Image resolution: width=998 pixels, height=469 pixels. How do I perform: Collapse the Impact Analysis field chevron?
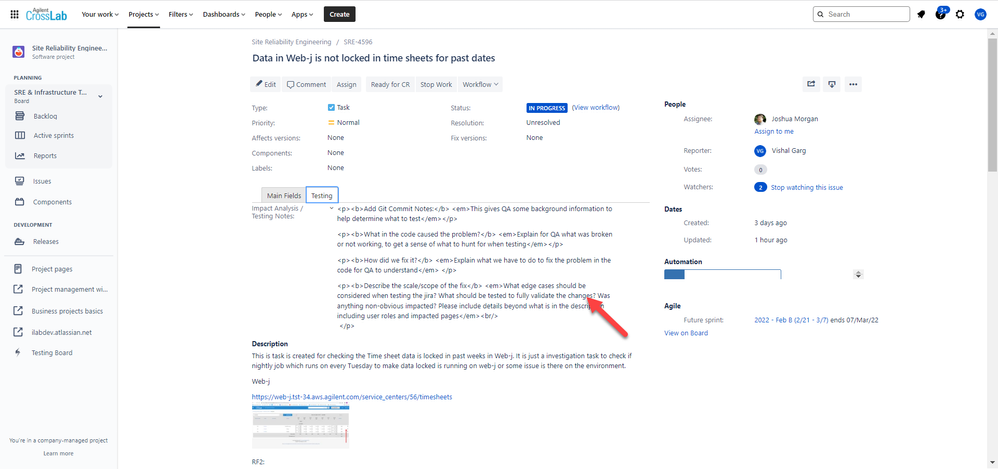coord(332,208)
